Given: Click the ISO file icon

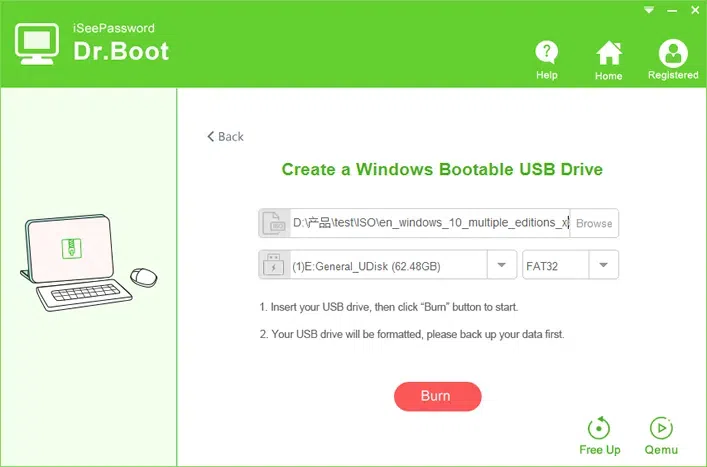Looking at the screenshot, I should (273, 223).
